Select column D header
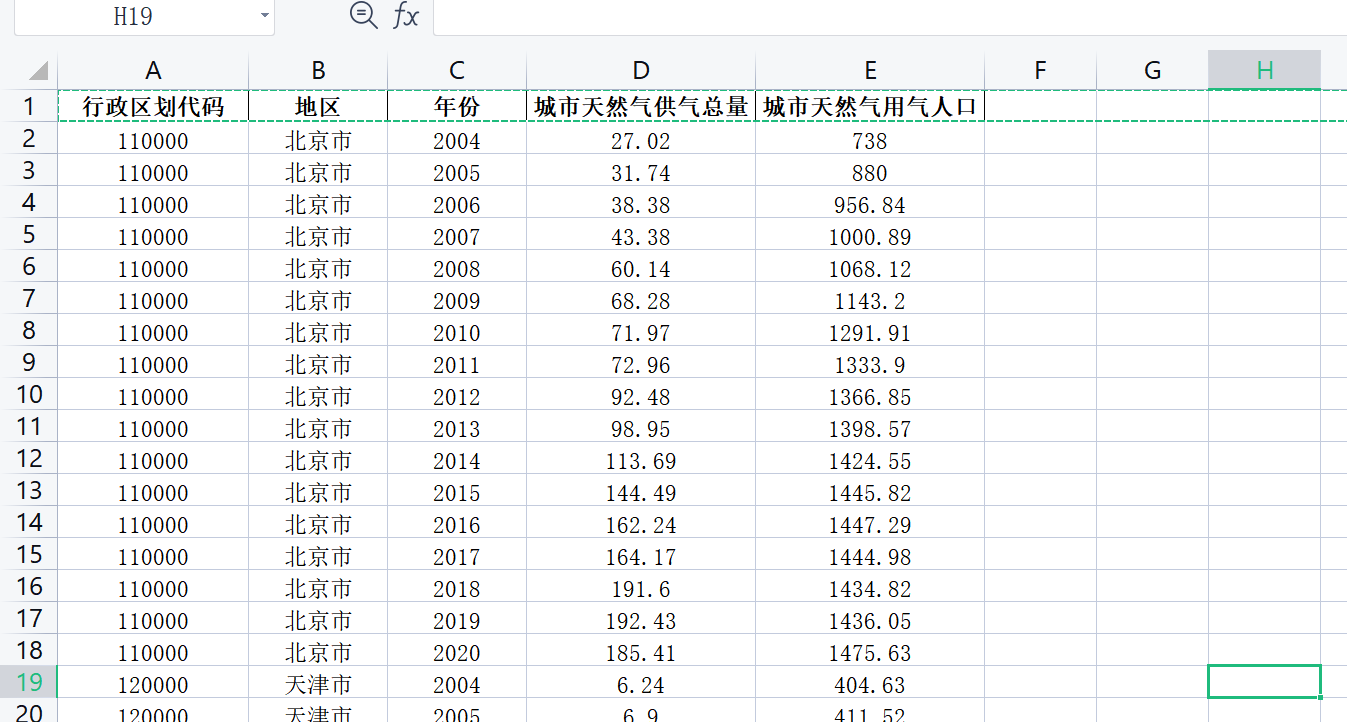Image resolution: width=1347 pixels, height=722 pixels. (641, 70)
